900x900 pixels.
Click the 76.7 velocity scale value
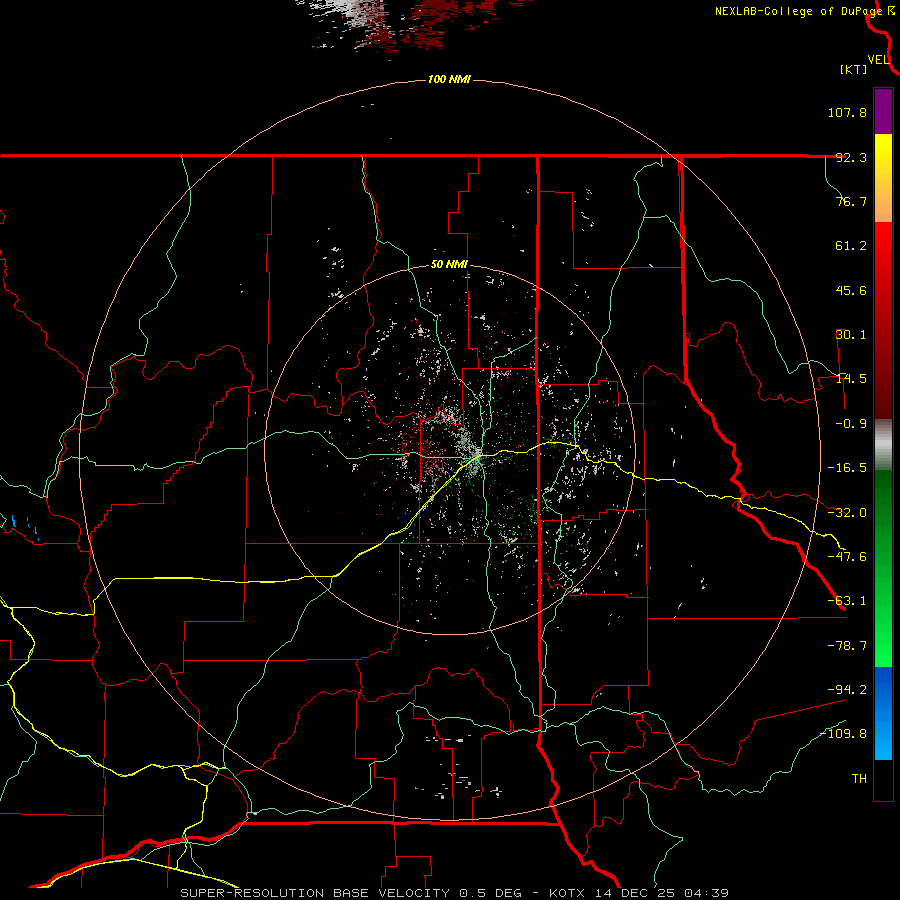point(851,201)
